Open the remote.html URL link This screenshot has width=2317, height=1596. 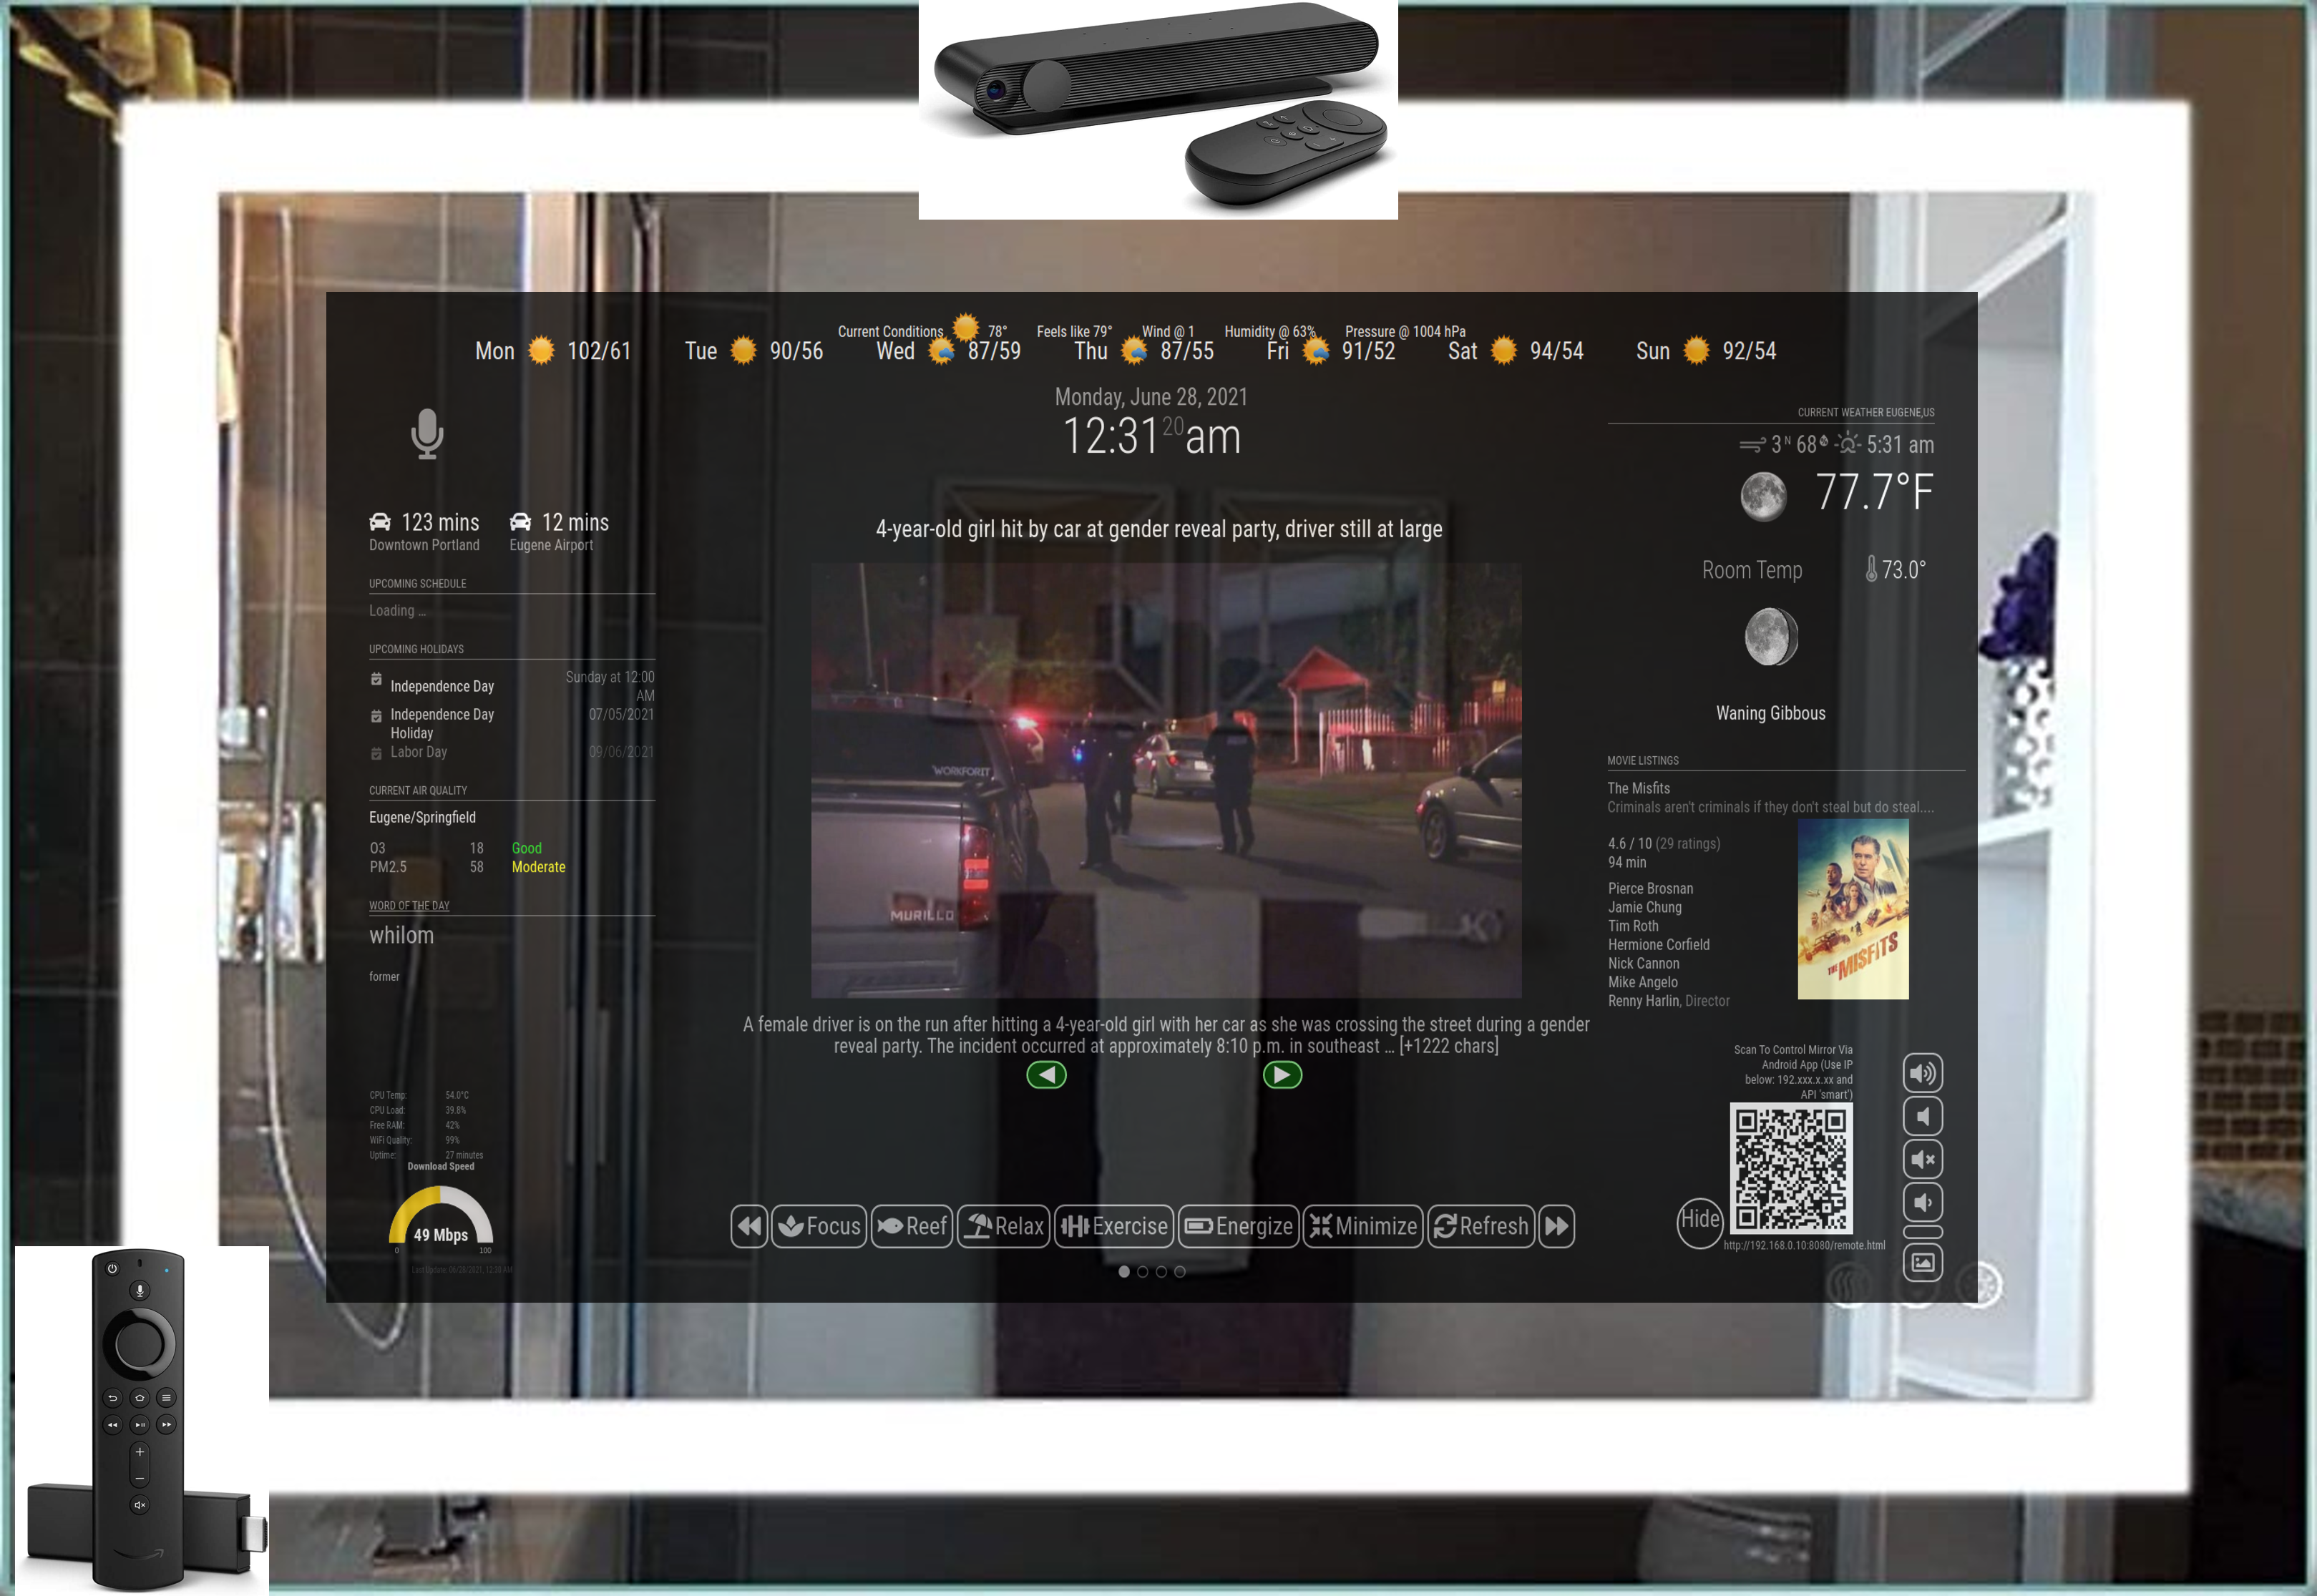tap(1804, 1246)
